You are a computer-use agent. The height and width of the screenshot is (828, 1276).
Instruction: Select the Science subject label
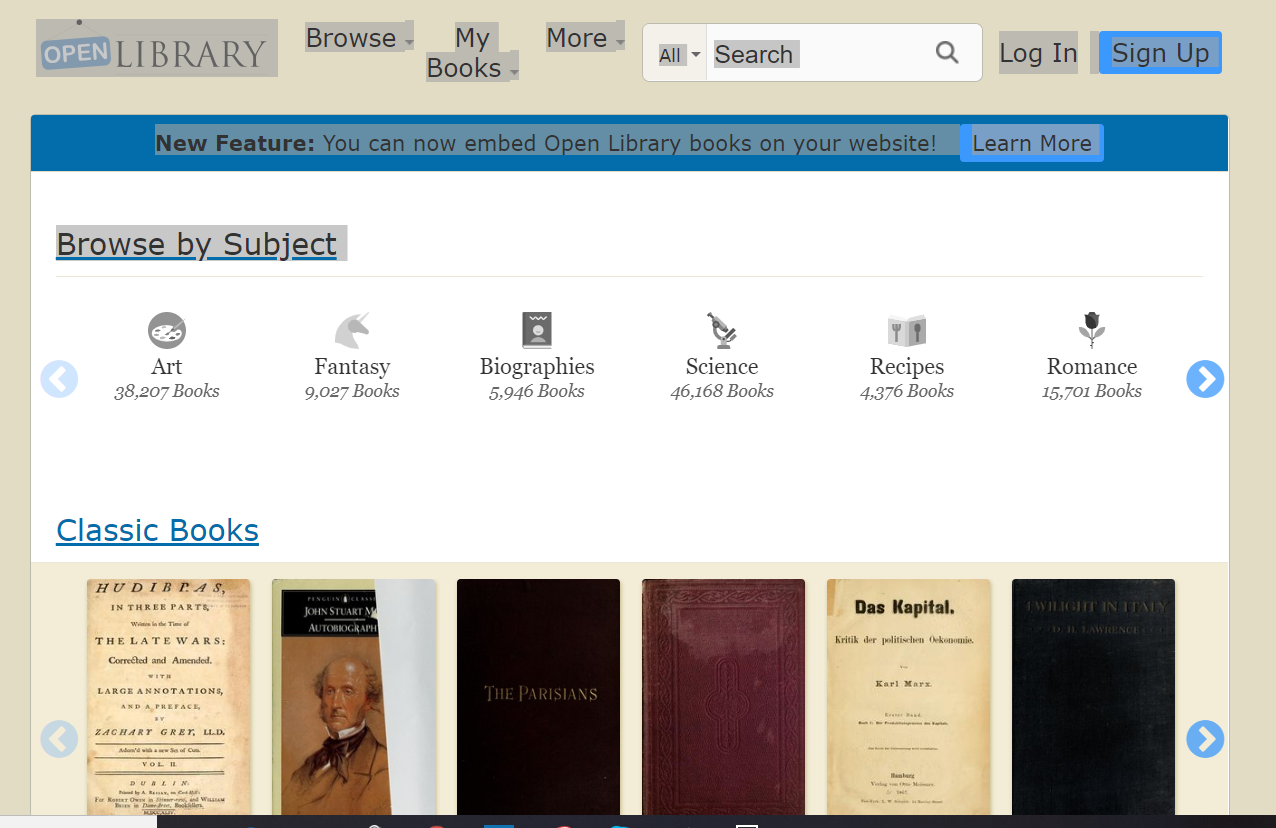click(x=722, y=366)
